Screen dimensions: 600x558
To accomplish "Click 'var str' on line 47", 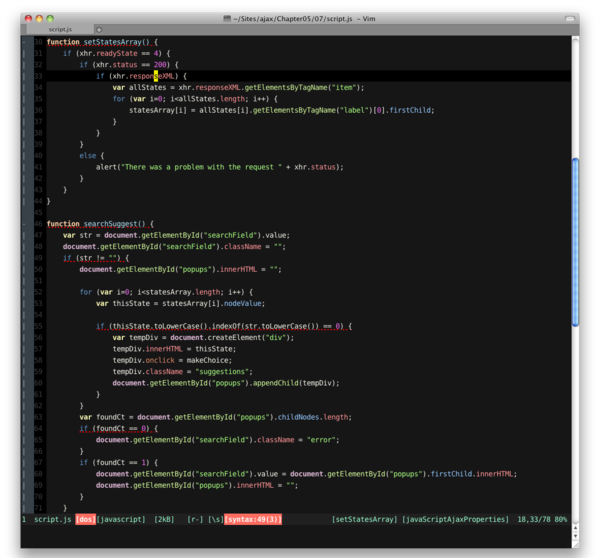I will (77, 235).
